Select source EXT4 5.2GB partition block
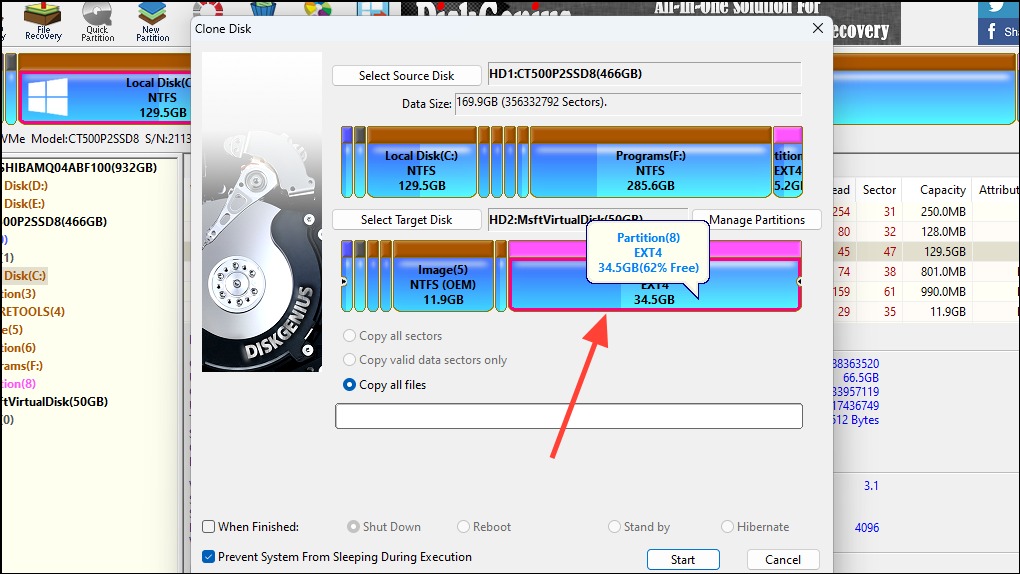This screenshot has height=574, width=1020. pos(788,163)
